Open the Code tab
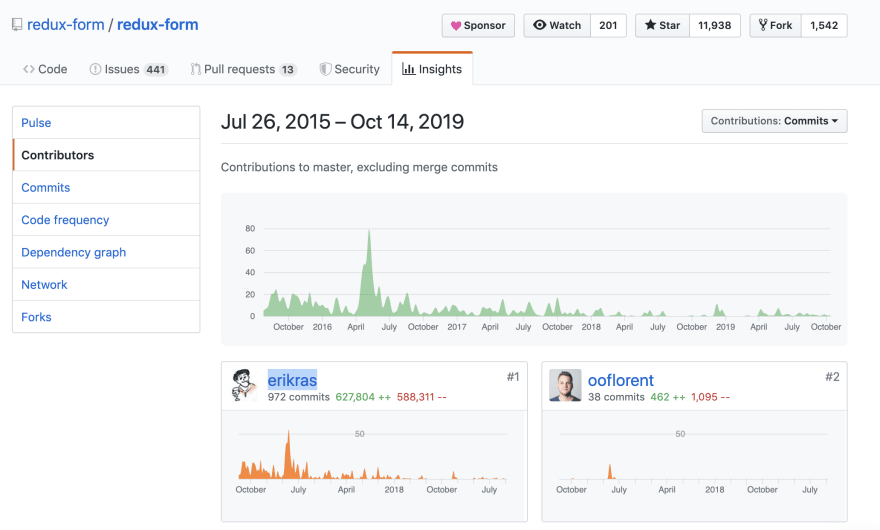The height and width of the screenshot is (530, 880). 45,69
